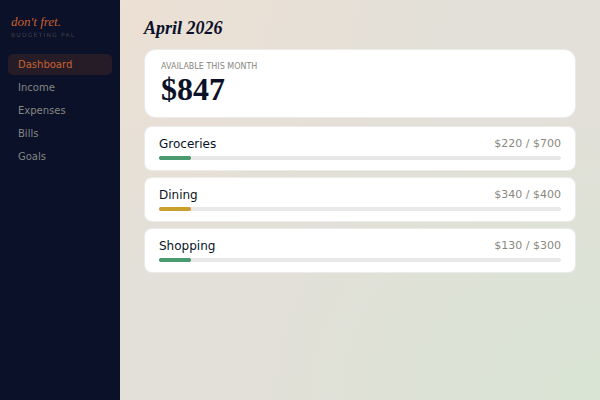Click the Groceries $220 / $700 amount
The height and width of the screenshot is (400, 600).
[527, 143]
